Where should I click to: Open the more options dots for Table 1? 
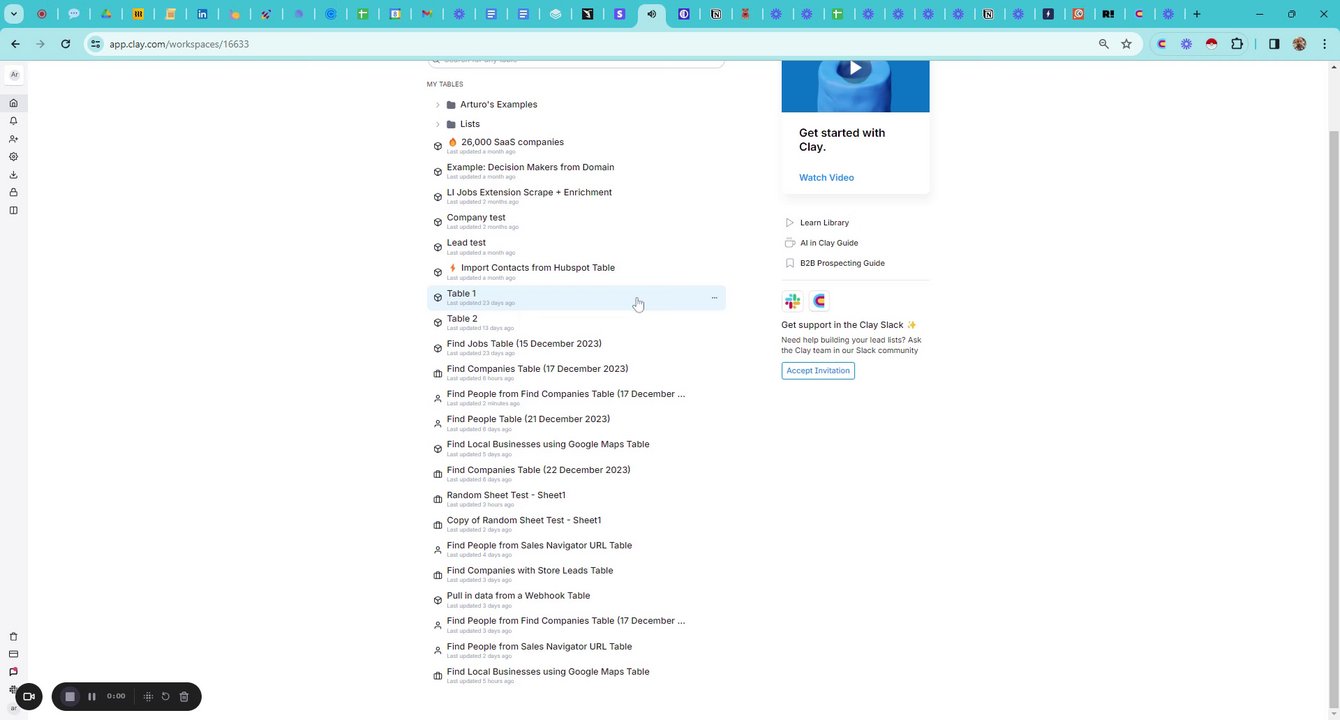(x=714, y=298)
